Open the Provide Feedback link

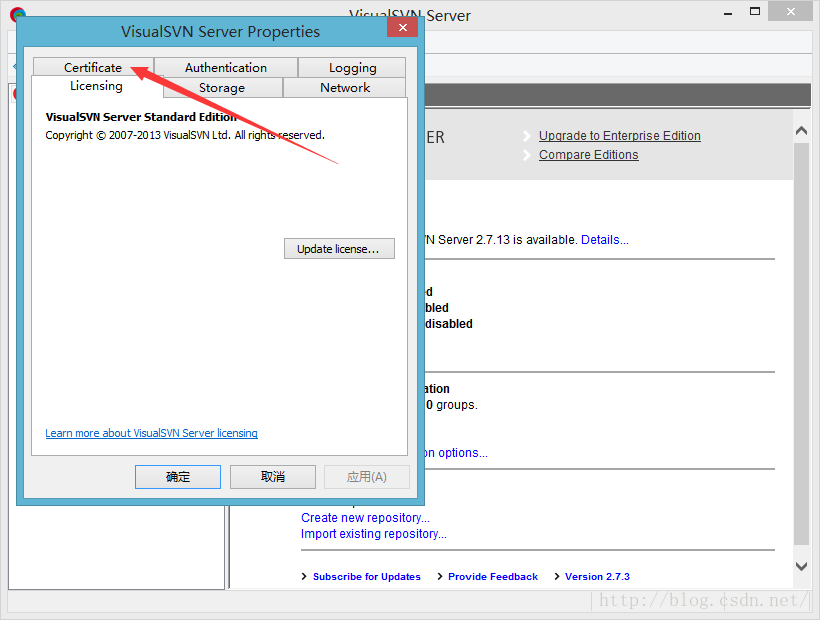(493, 577)
